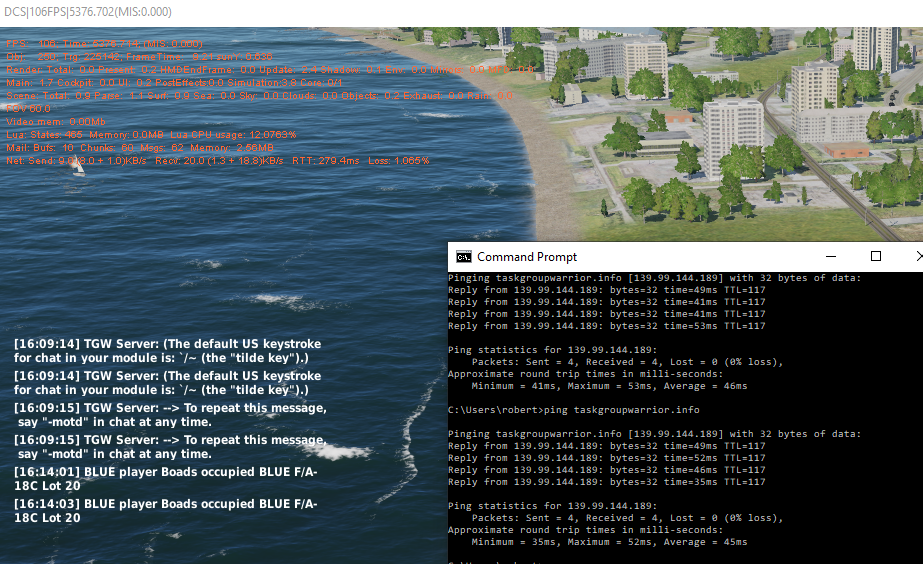
Task: Click the 16:14:01 Boads occupied chat message
Action: coord(165,479)
